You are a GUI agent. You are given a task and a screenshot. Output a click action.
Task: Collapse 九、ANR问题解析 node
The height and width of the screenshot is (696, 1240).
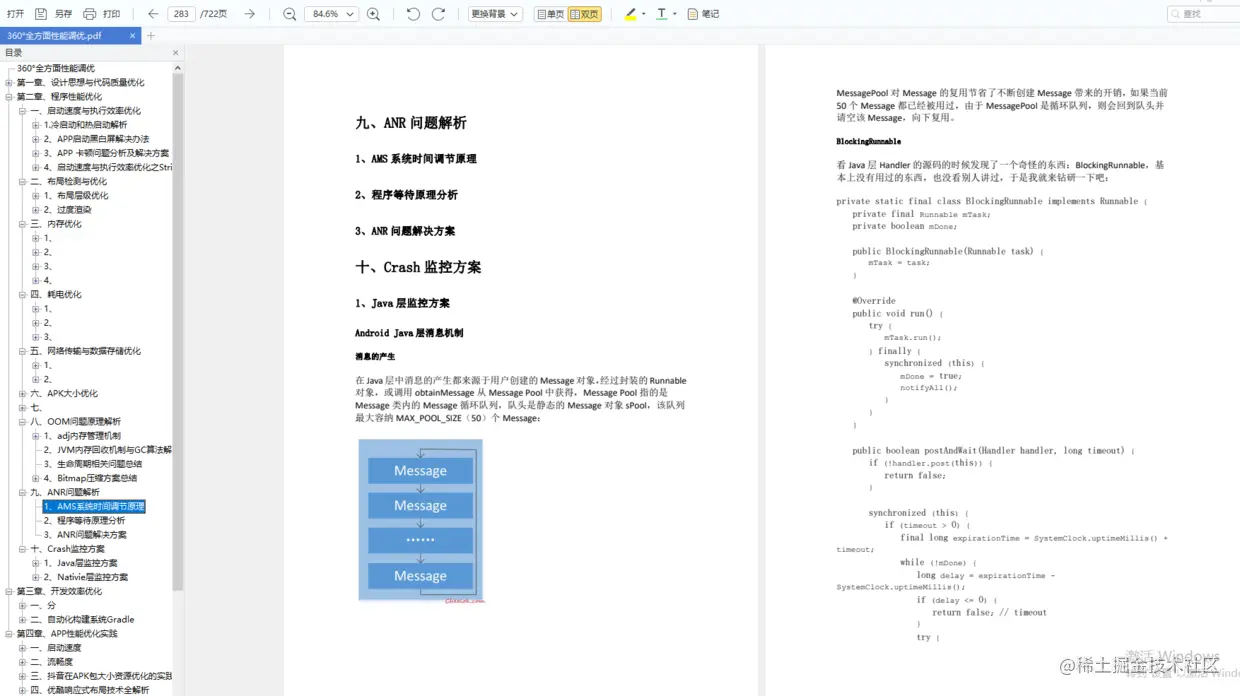point(22,492)
